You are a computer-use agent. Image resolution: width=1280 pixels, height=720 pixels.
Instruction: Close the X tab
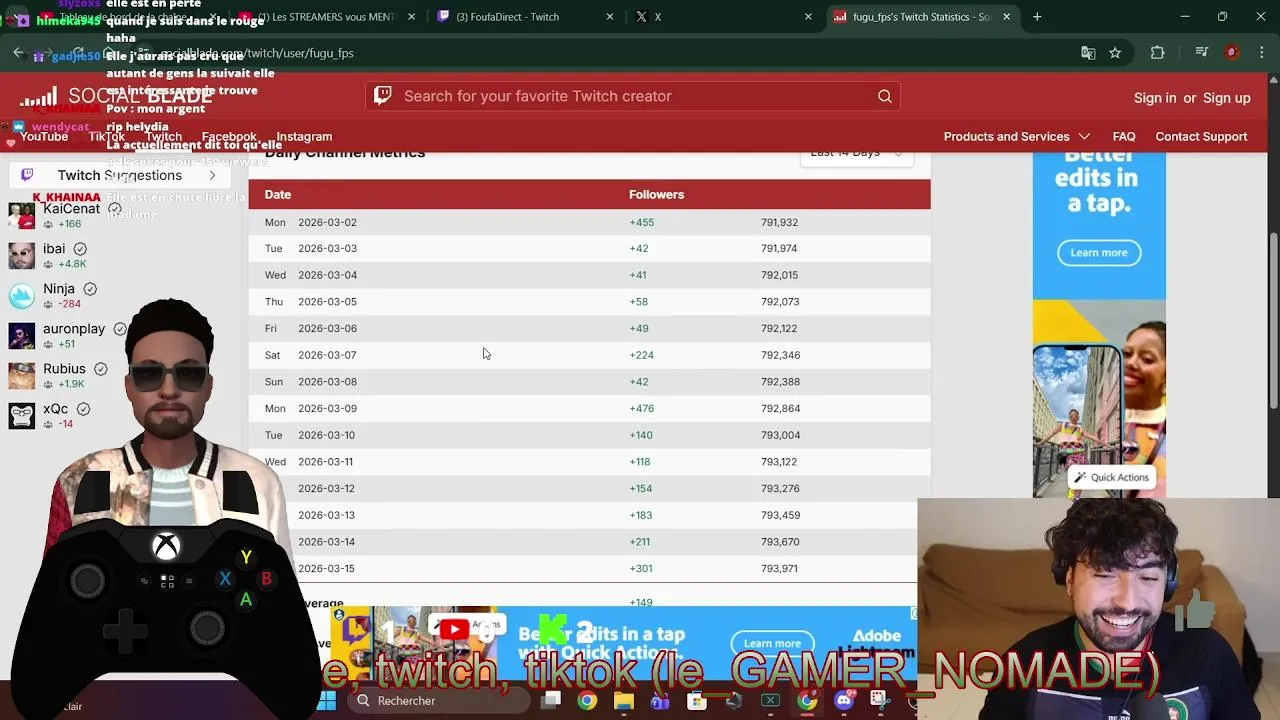pos(808,17)
